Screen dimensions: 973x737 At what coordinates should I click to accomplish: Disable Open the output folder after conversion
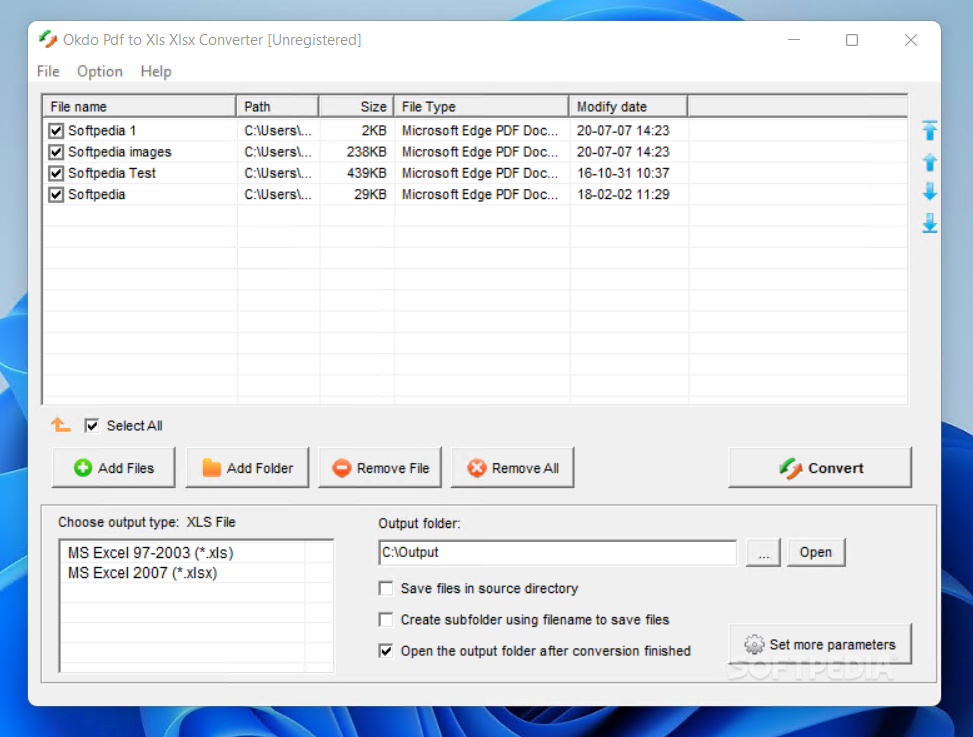(386, 651)
